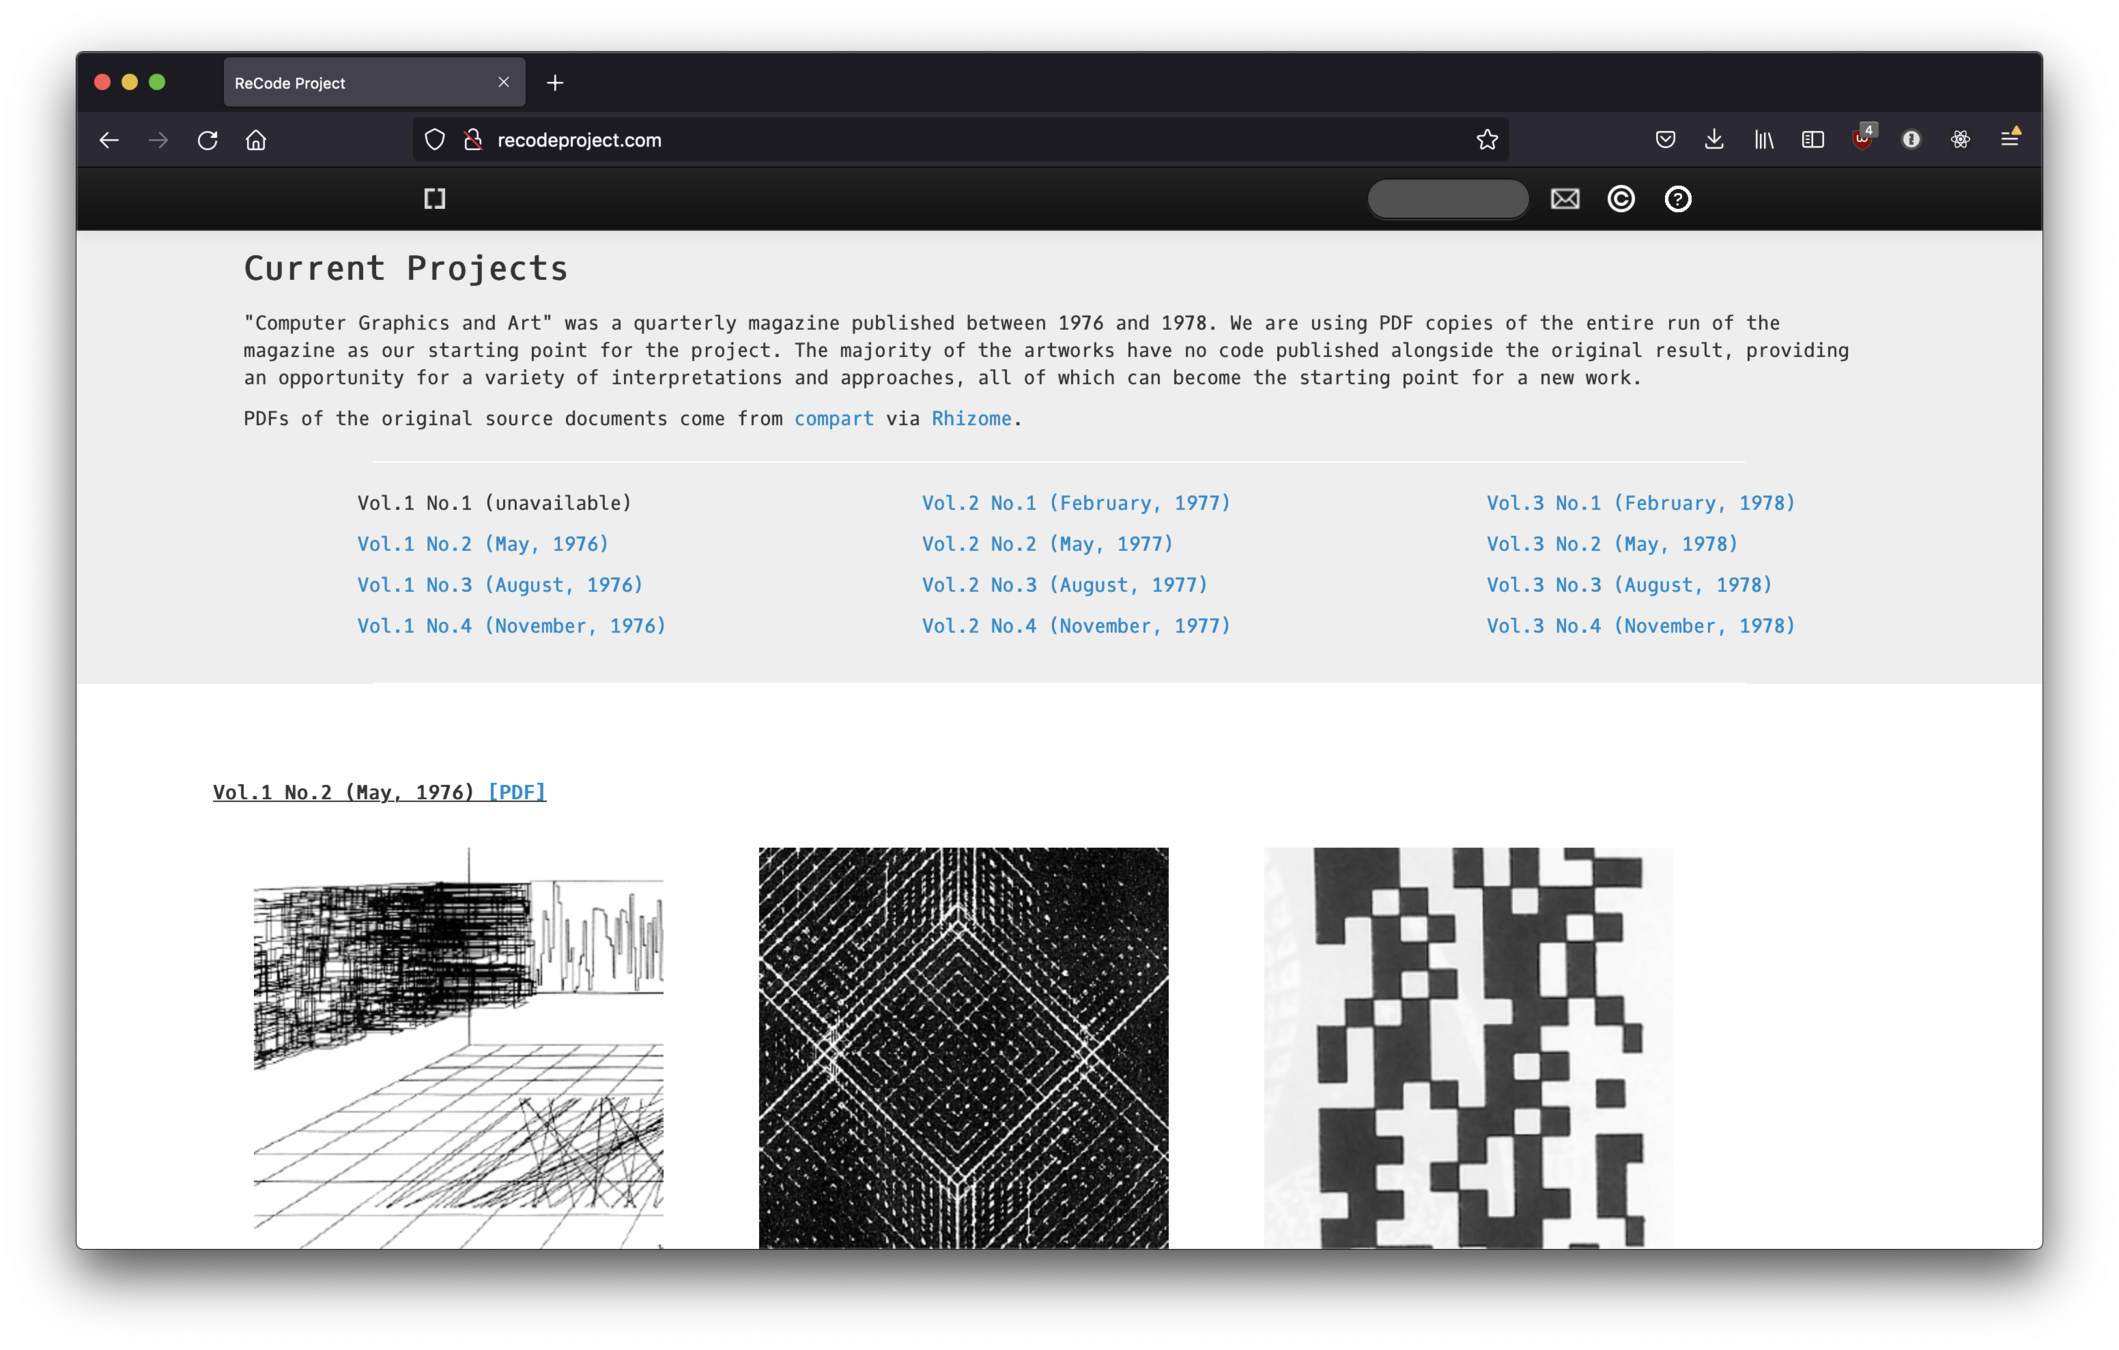Click the copyright circle icon
Viewport: 2119px width, 1350px height.
[x=1621, y=199]
